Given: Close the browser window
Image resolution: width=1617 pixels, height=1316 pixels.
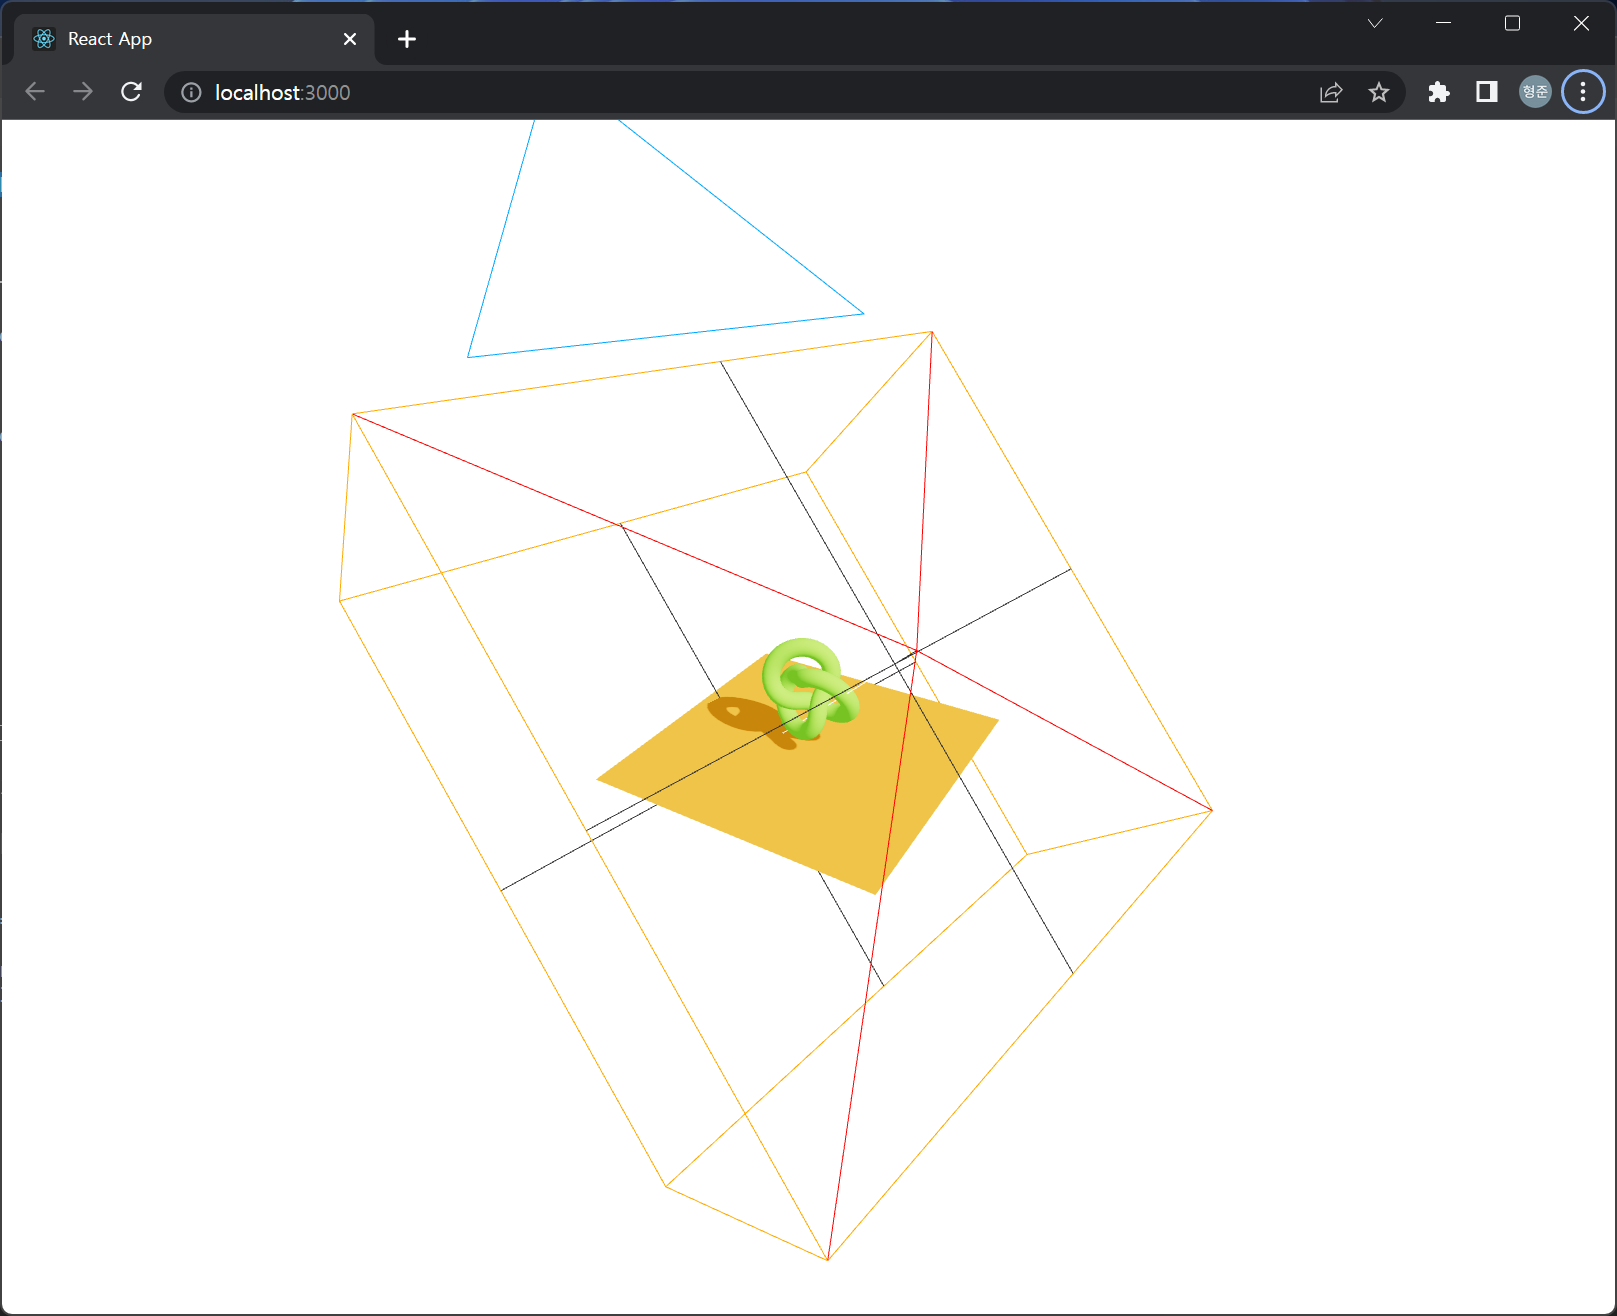Looking at the screenshot, I should [x=1581, y=23].
